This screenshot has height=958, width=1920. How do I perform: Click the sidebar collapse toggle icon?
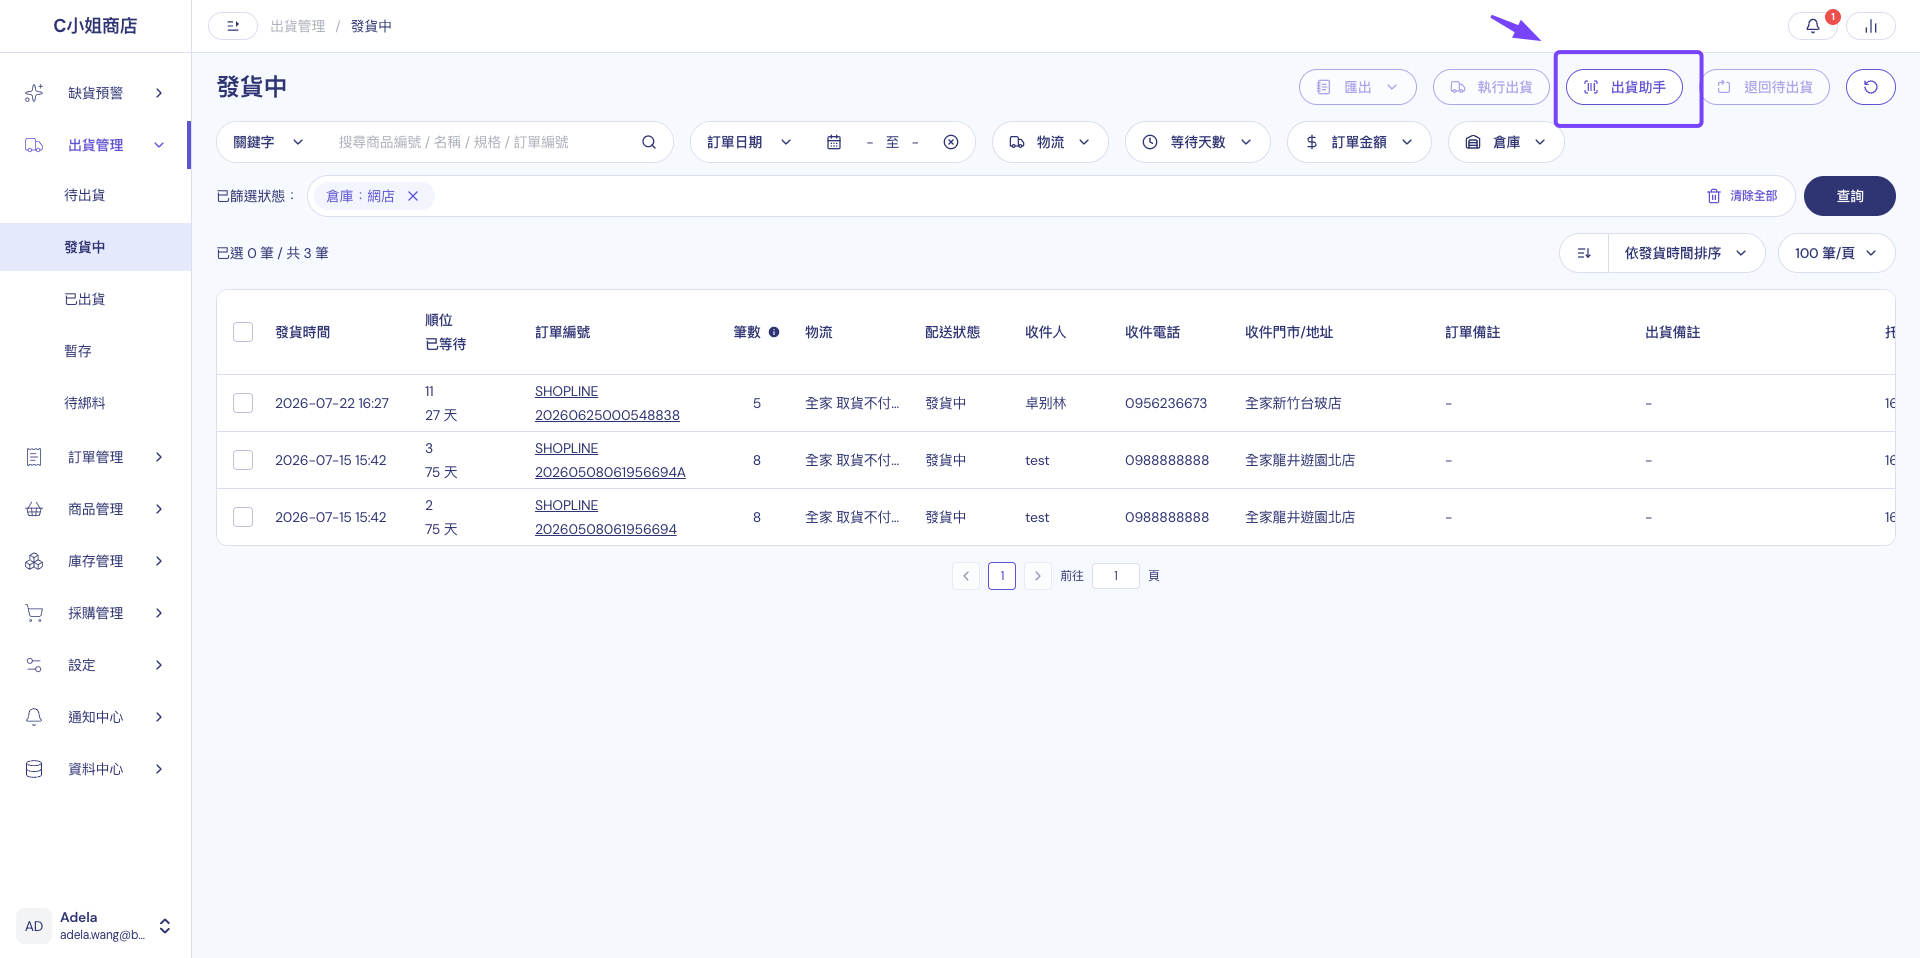click(233, 26)
